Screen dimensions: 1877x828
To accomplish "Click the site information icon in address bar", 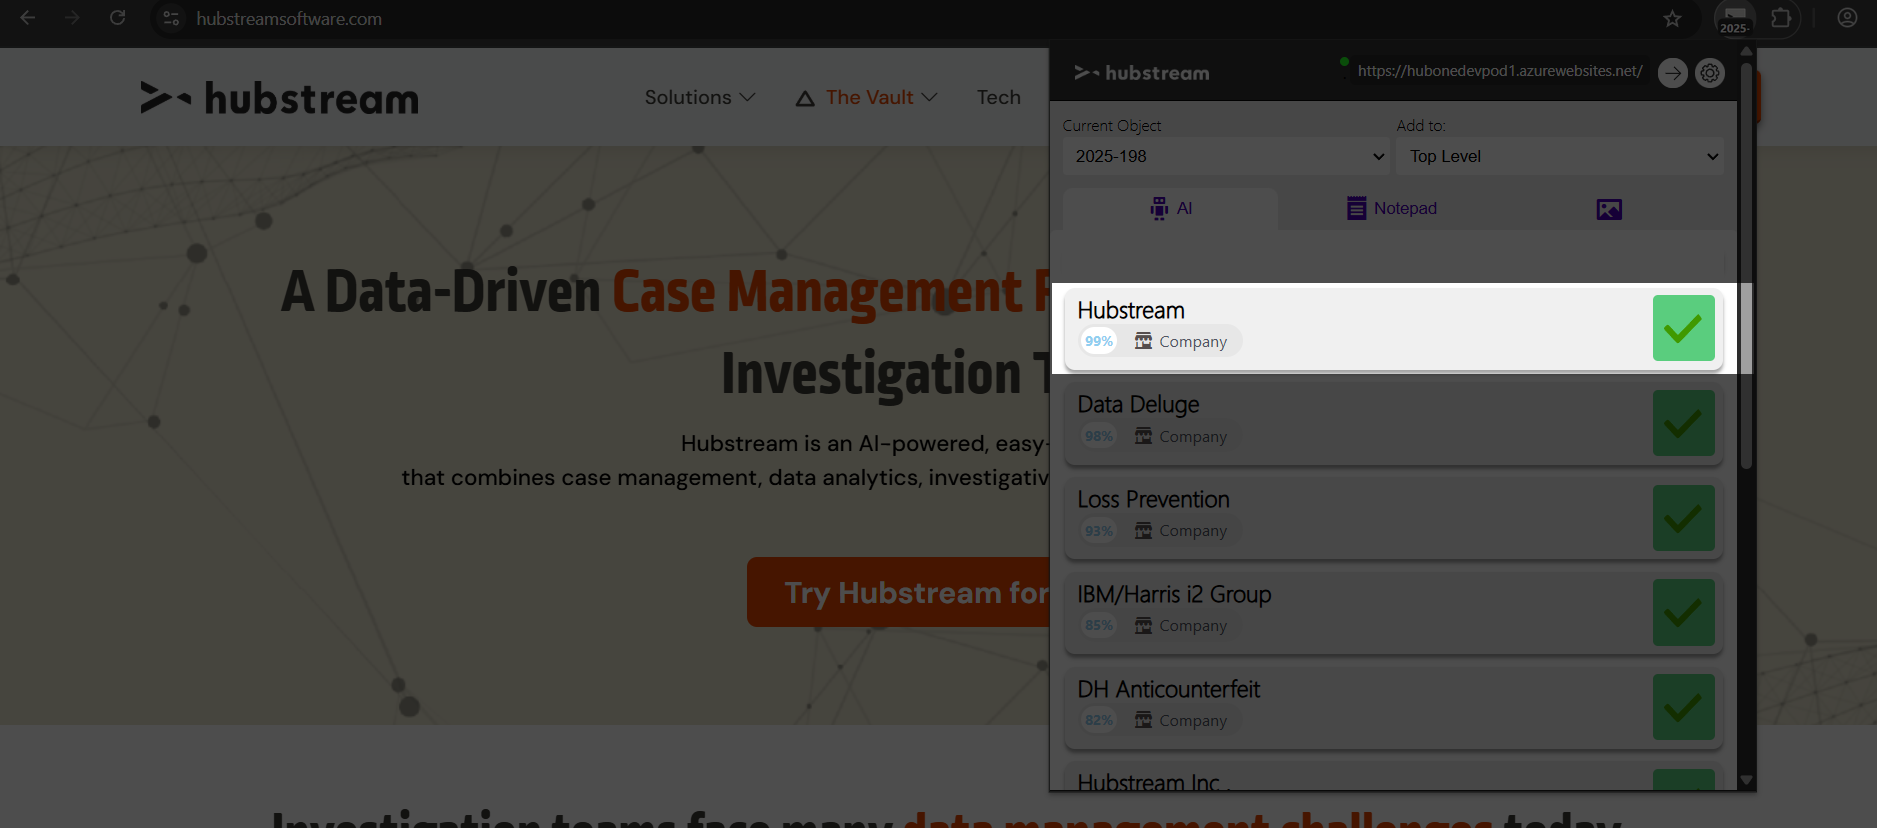I will coord(171,18).
